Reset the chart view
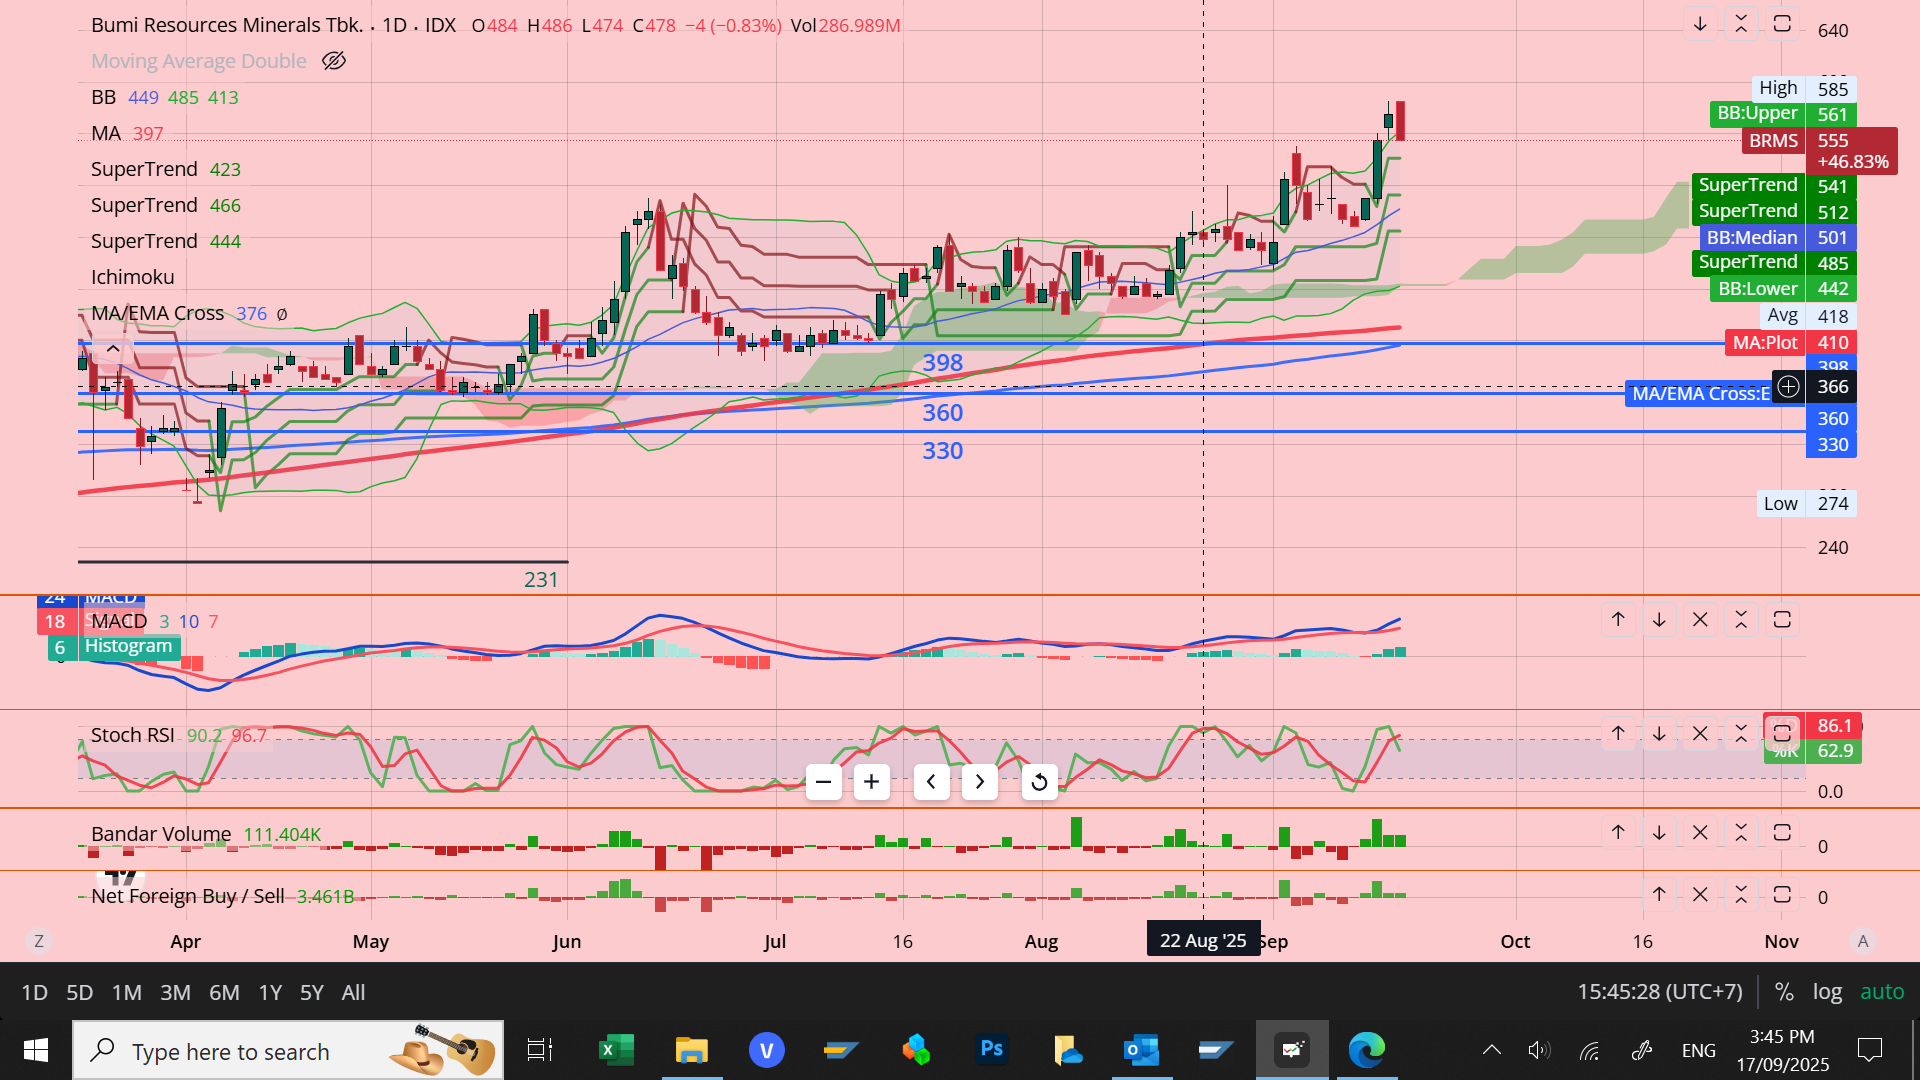The width and height of the screenshot is (1920, 1080). tap(1039, 782)
